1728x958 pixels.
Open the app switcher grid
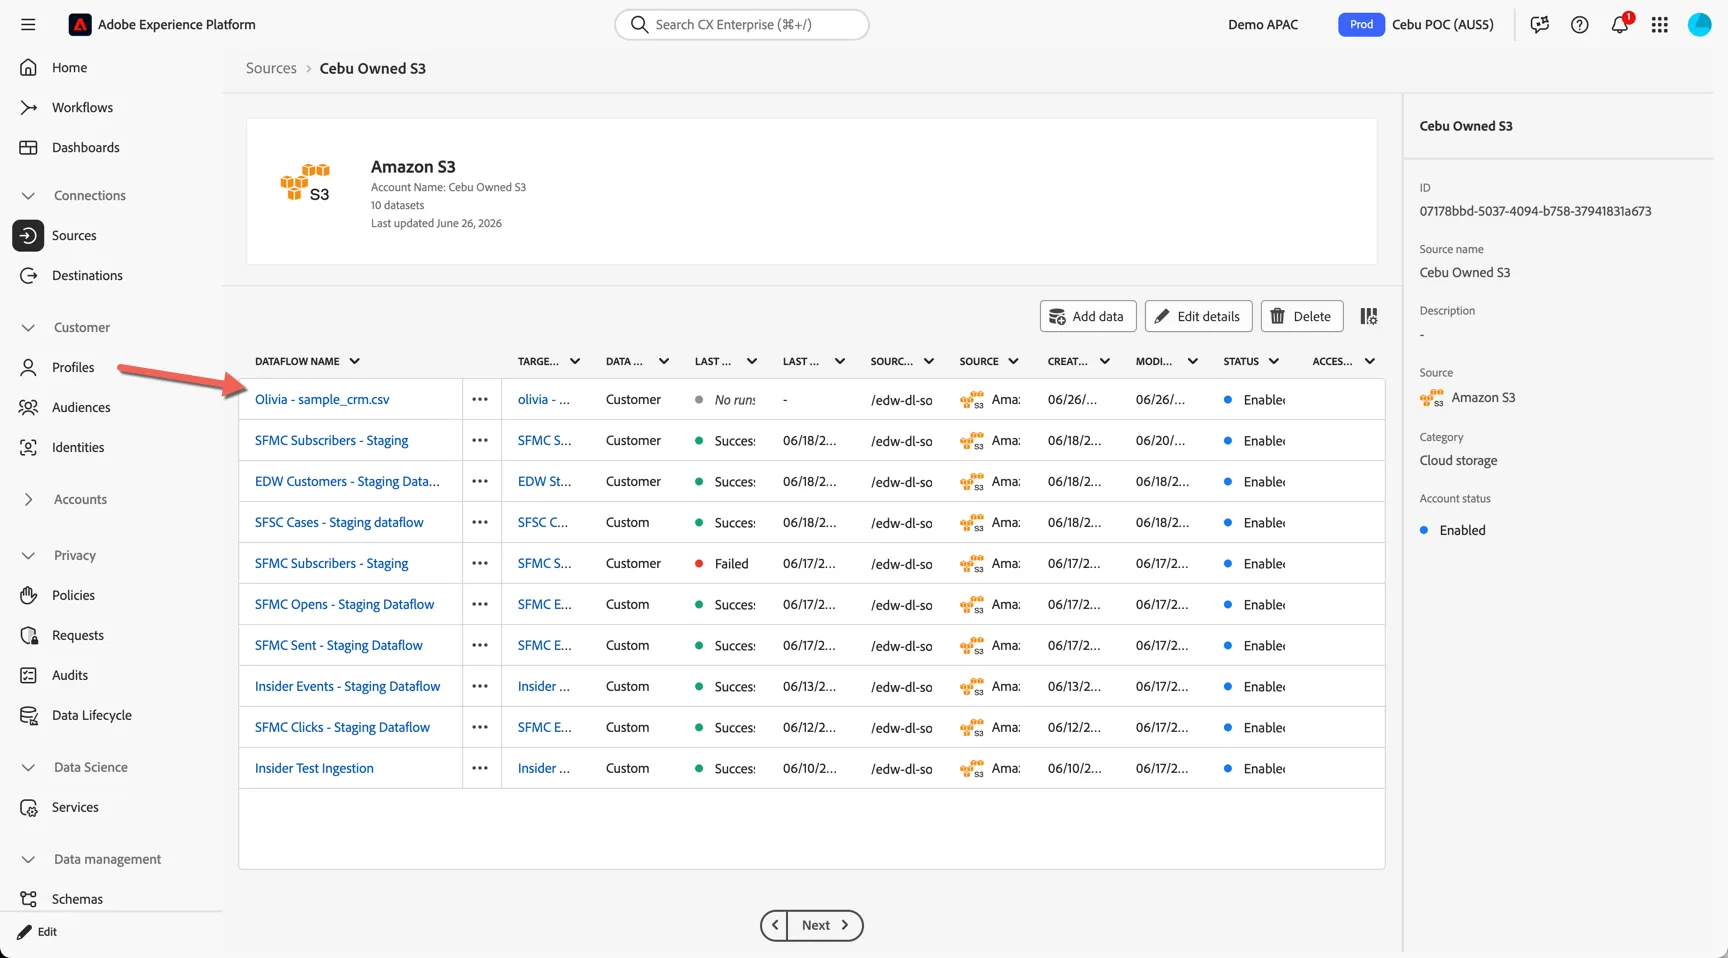click(x=1660, y=24)
